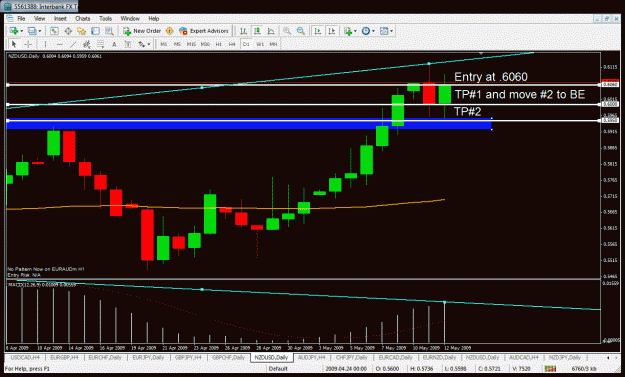This screenshot has height=377, width=625.
Task: Open the Market Watch window icon
Action: [54, 31]
